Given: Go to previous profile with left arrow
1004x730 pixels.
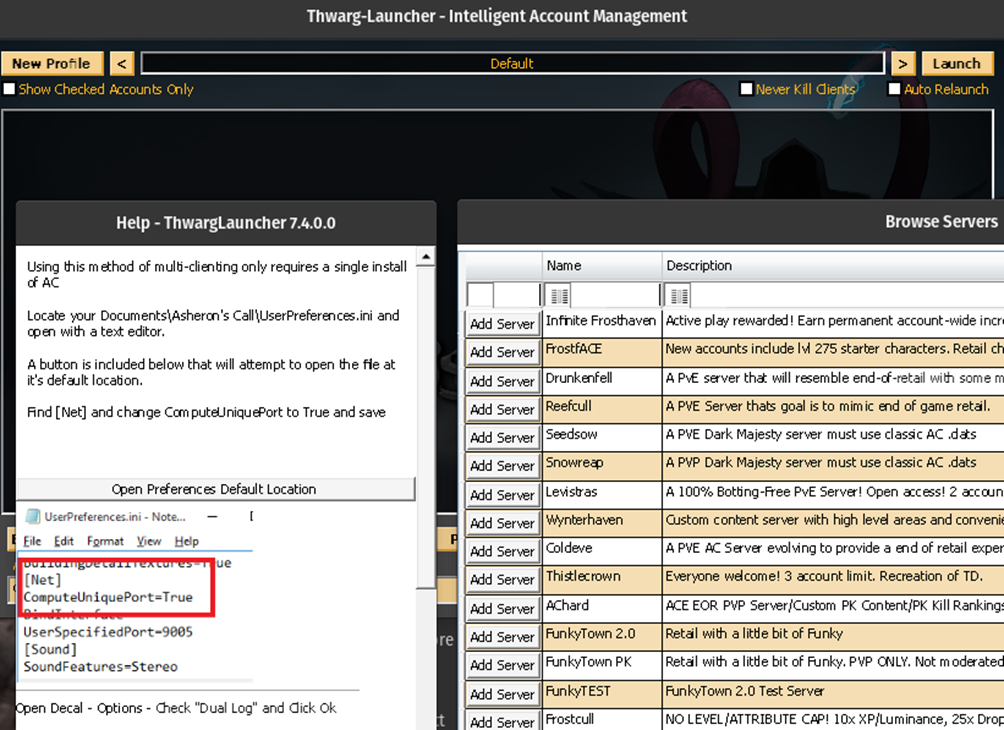Looking at the screenshot, I should coord(121,64).
